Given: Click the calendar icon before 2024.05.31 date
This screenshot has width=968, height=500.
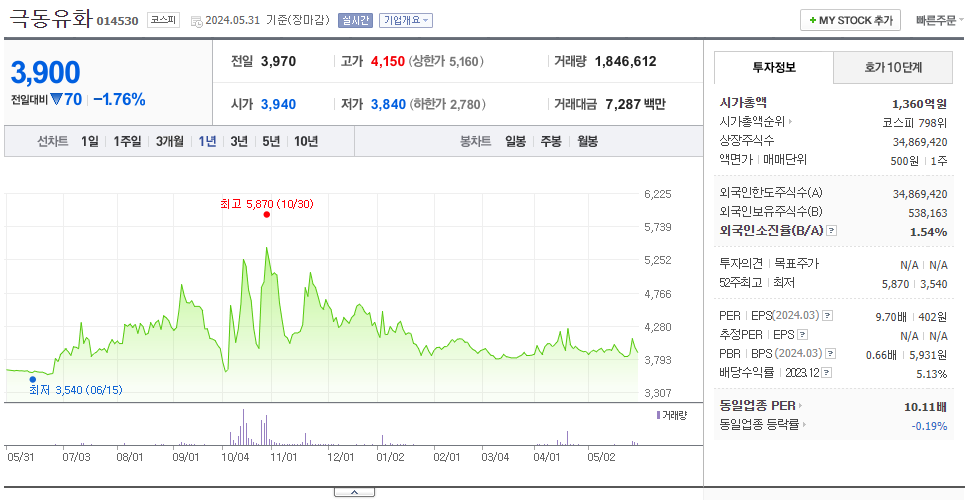Looking at the screenshot, I should 196,21.
